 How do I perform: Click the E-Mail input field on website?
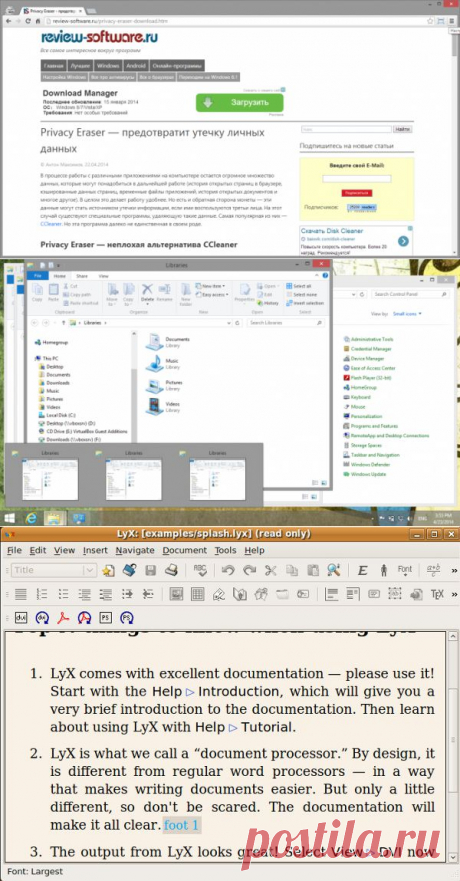pyautogui.click(x=357, y=179)
